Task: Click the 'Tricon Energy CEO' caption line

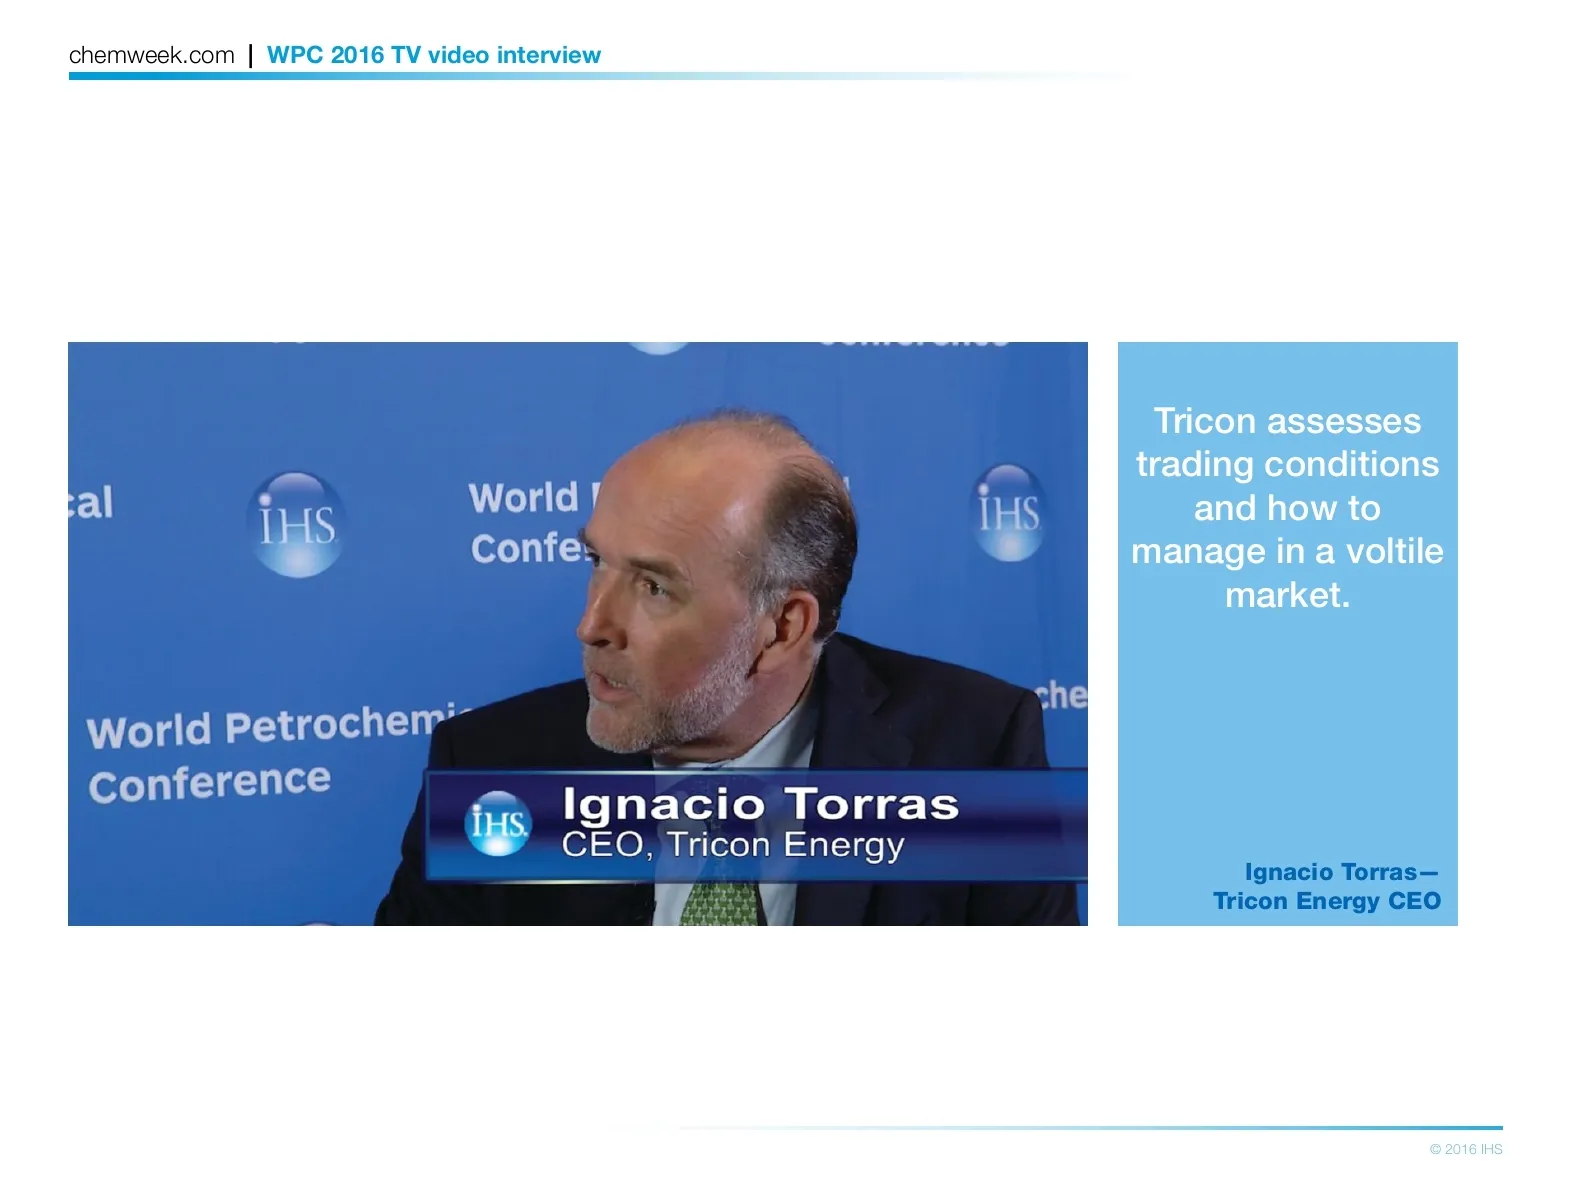Action: [x=1326, y=901]
